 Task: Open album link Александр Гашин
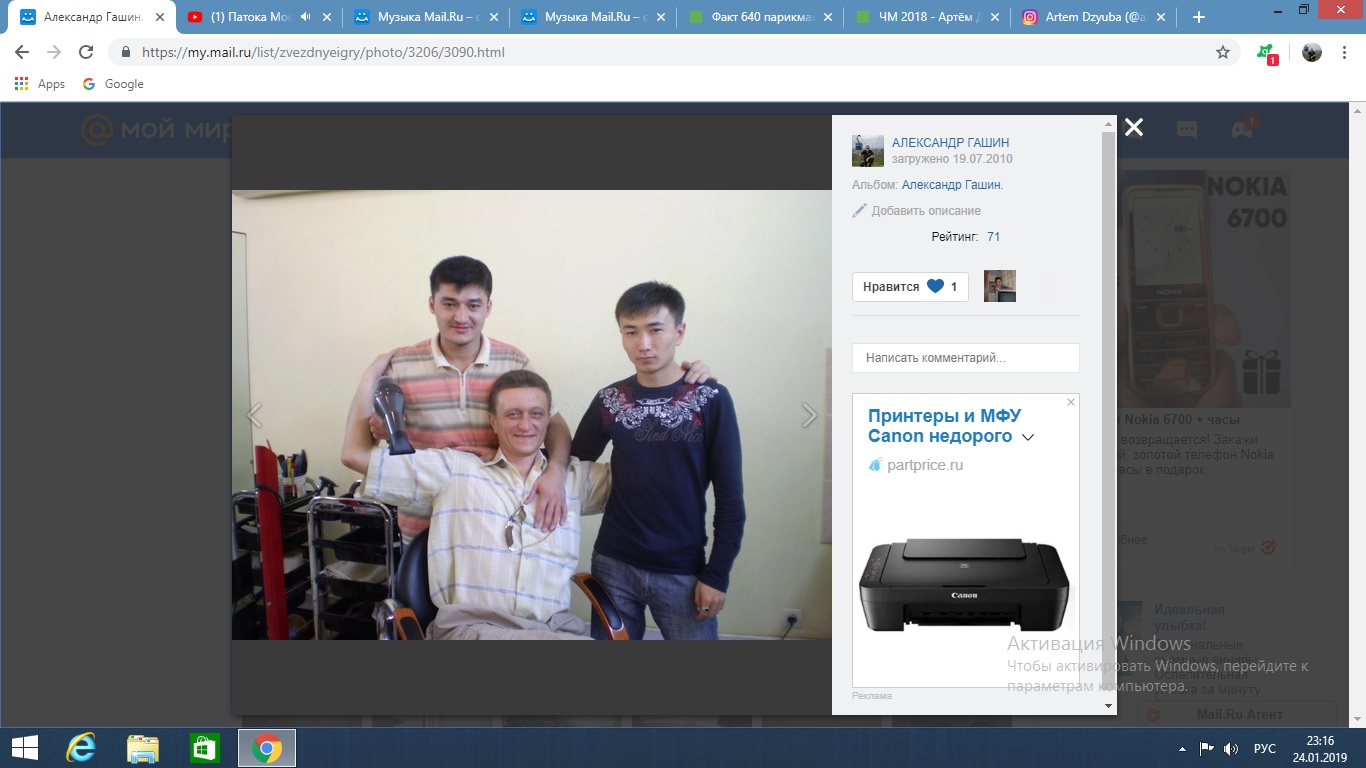pyautogui.click(x=952, y=185)
